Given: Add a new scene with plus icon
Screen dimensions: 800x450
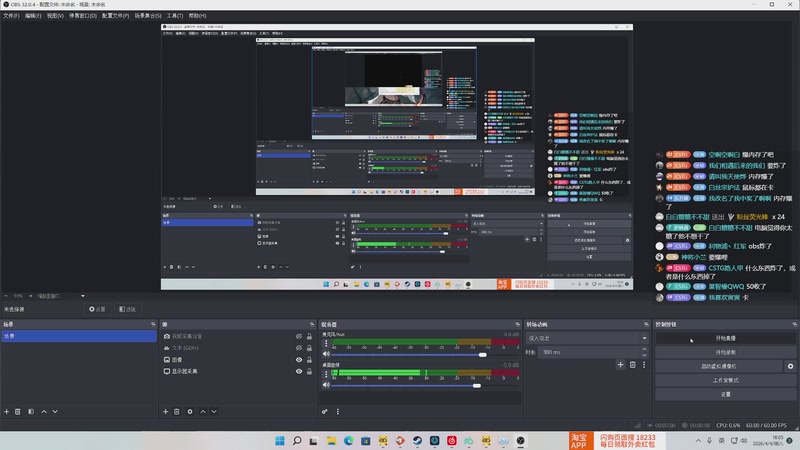Looking at the screenshot, I should point(7,412).
